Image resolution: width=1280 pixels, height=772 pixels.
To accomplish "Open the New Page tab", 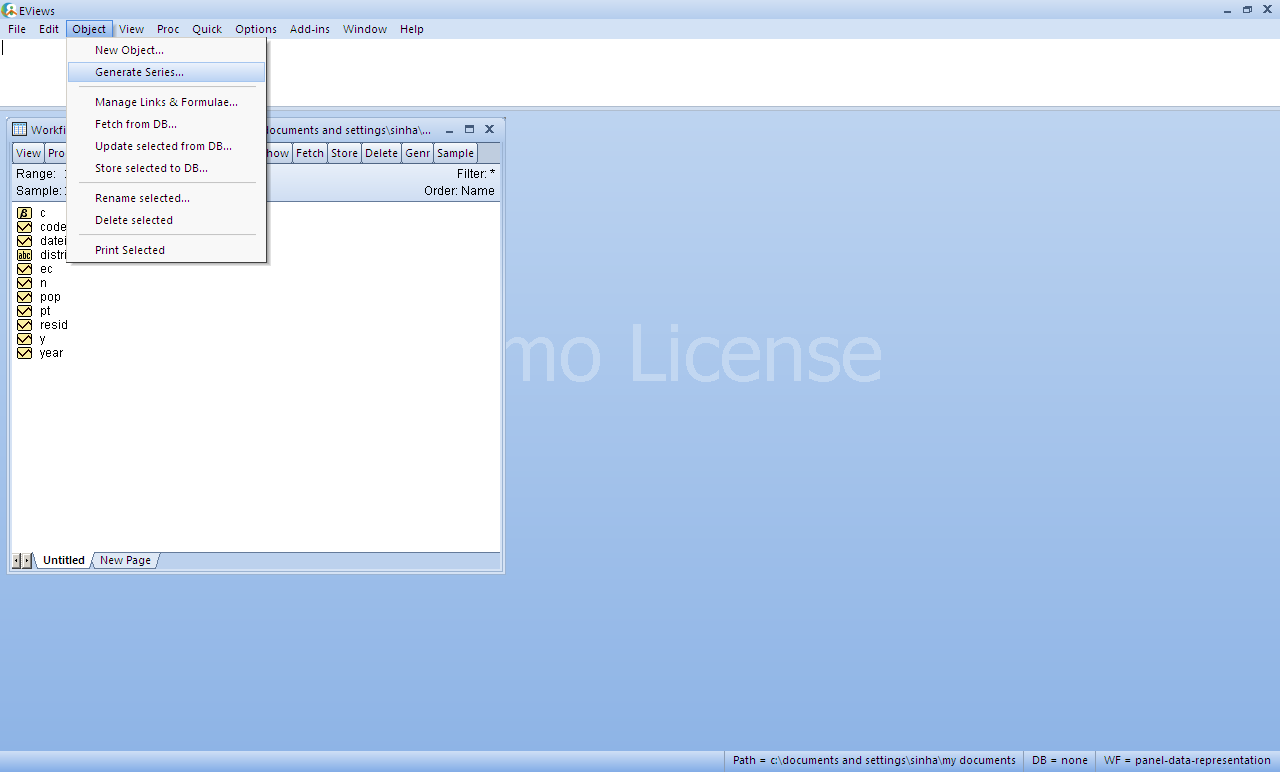I will [126, 560].
